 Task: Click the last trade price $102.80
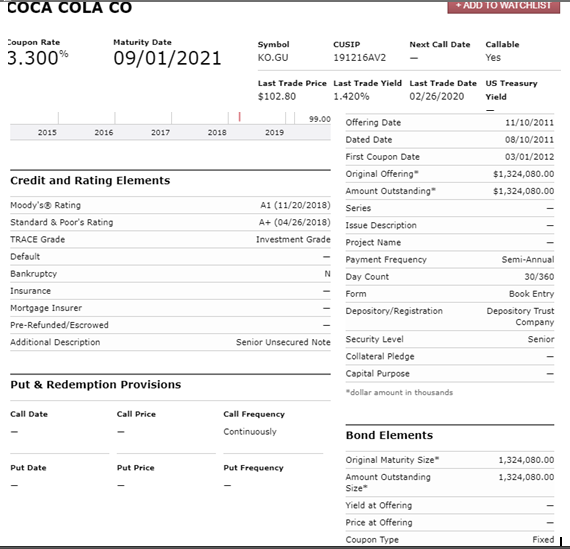(277, 96)
